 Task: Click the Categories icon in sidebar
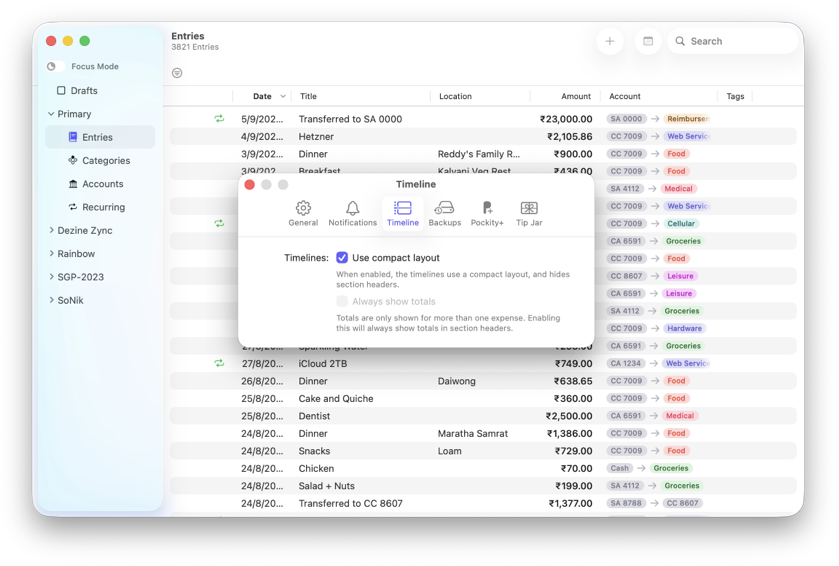(73, 160)
